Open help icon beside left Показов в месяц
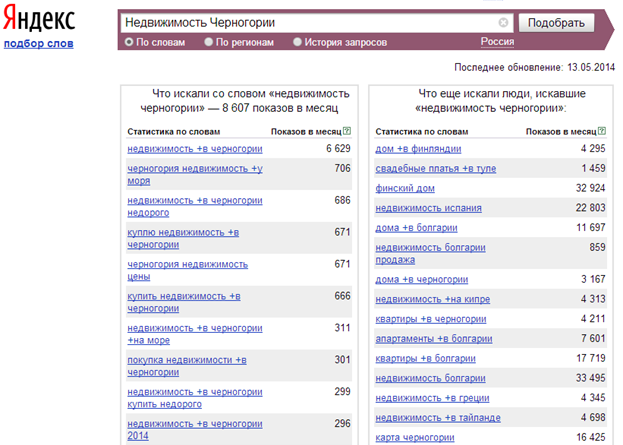This screenshot has height=445, width=623. tap(347, 131)
